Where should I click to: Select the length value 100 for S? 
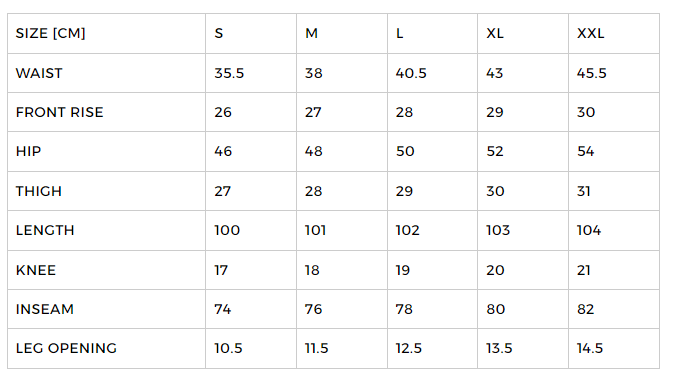pos(227,230)
